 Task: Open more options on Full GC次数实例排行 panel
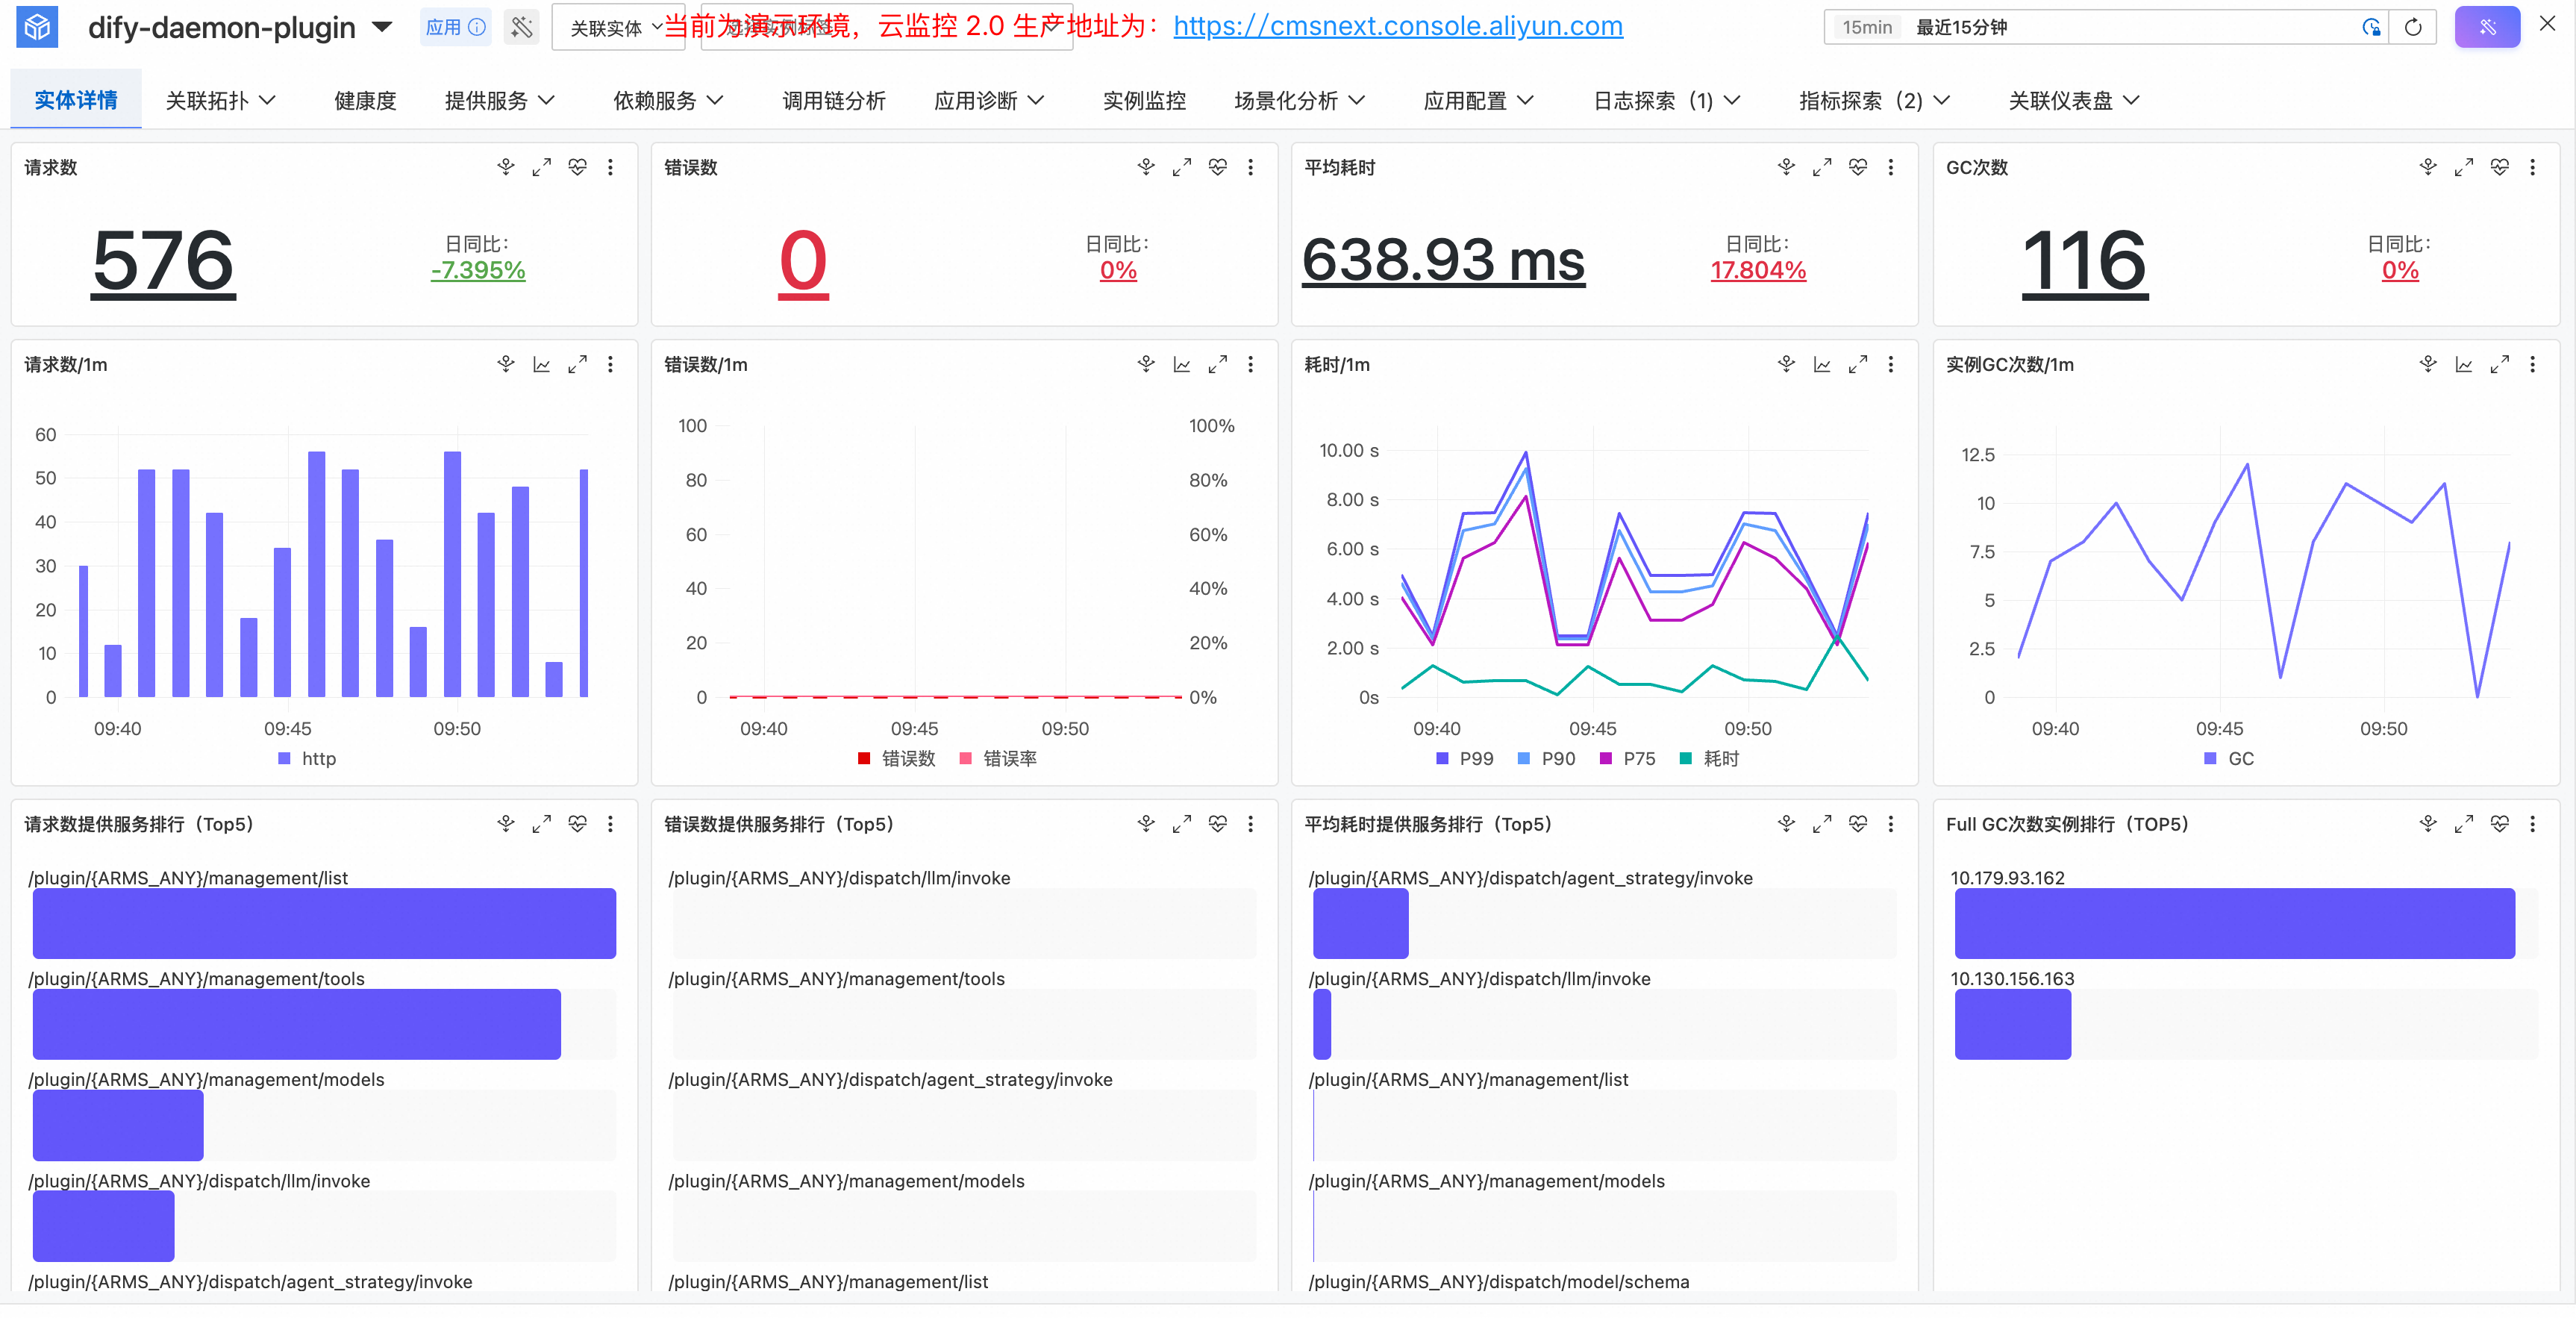point(2532,824)
